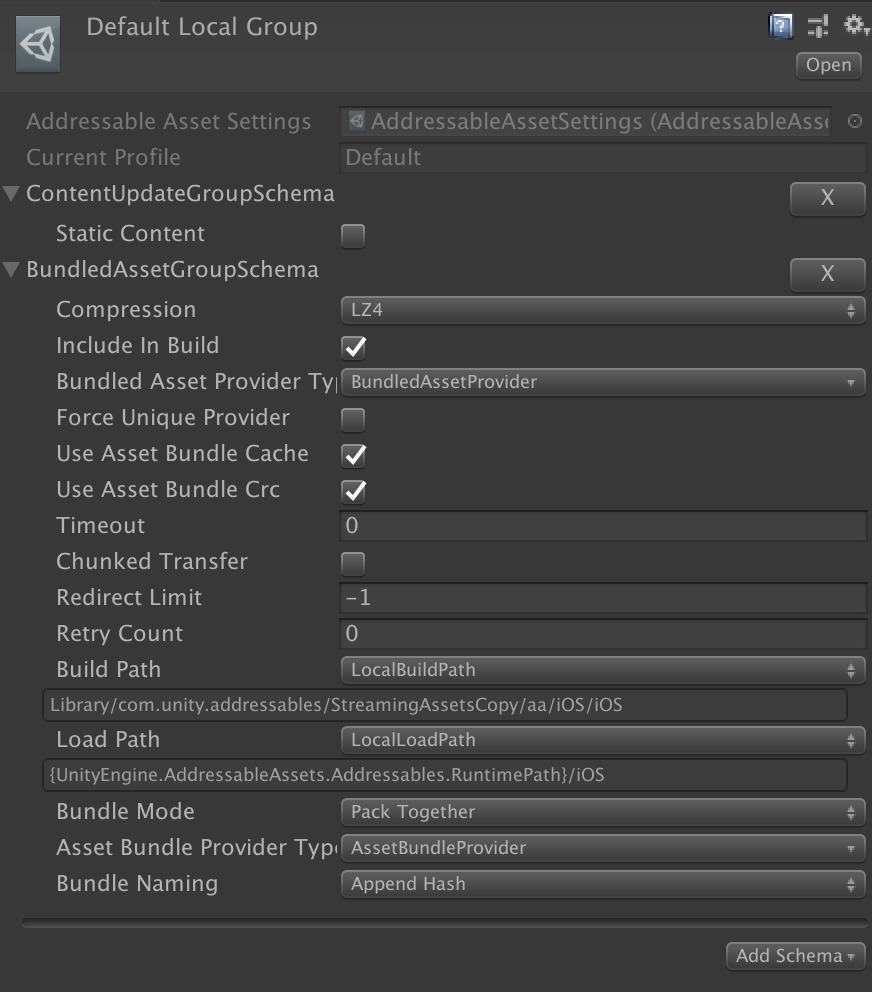Remove BundledAssetGroupSchema with its X button
Screen dimensions: 872x992
click(x=827, y=274)
